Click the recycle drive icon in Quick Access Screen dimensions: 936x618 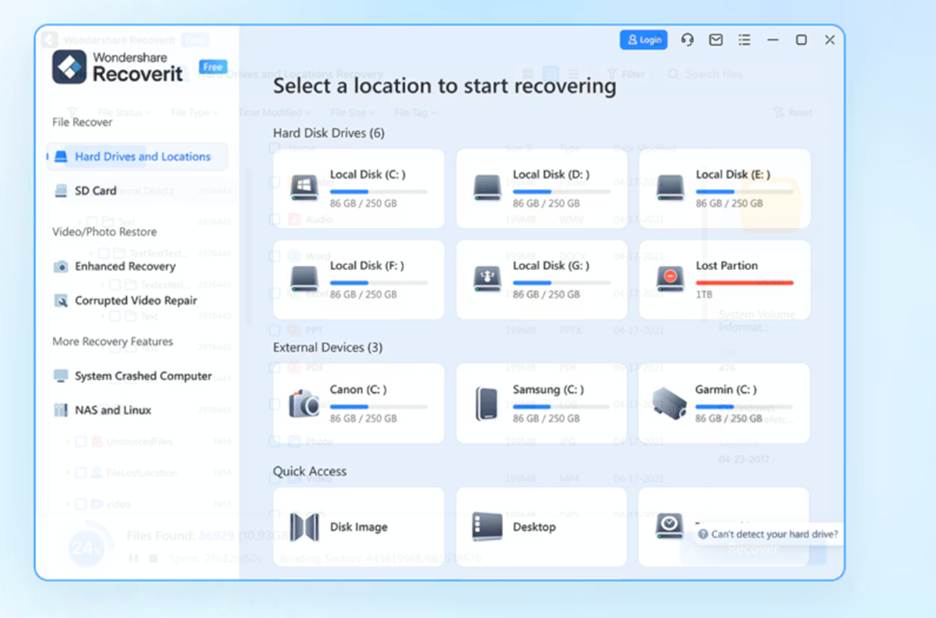coord(669,525)
